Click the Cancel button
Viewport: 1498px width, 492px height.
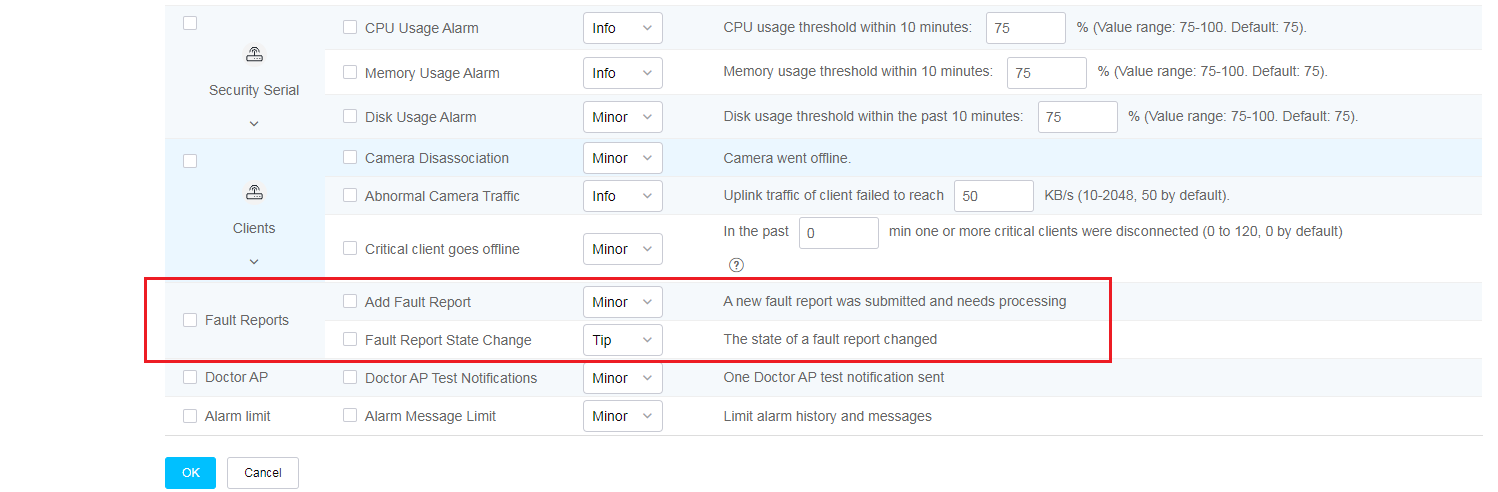[263, 473]
